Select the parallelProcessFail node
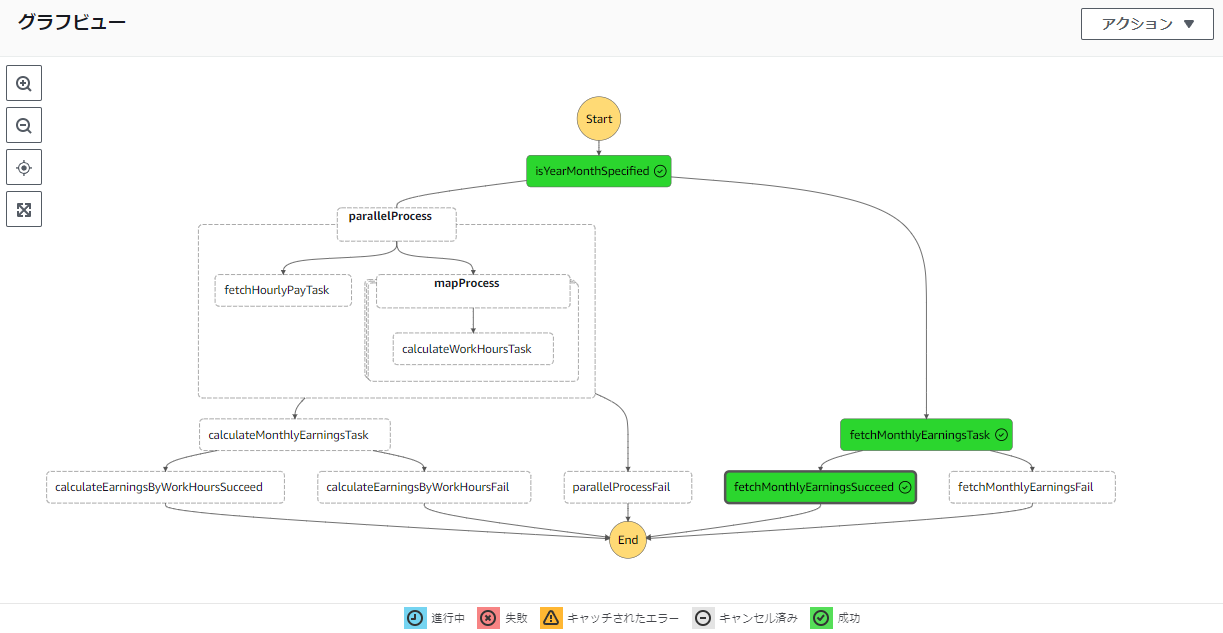Screen dimensions: 1223x633 627,487
